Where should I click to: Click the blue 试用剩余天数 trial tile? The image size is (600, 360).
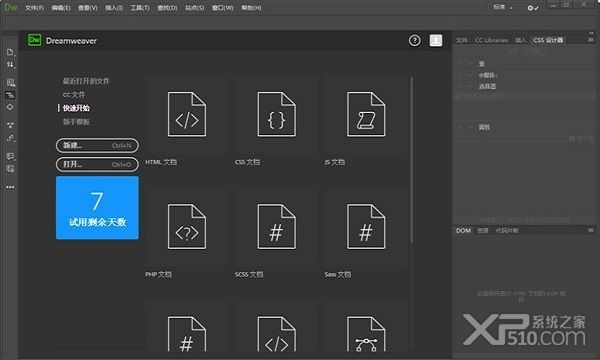(97, 208)
